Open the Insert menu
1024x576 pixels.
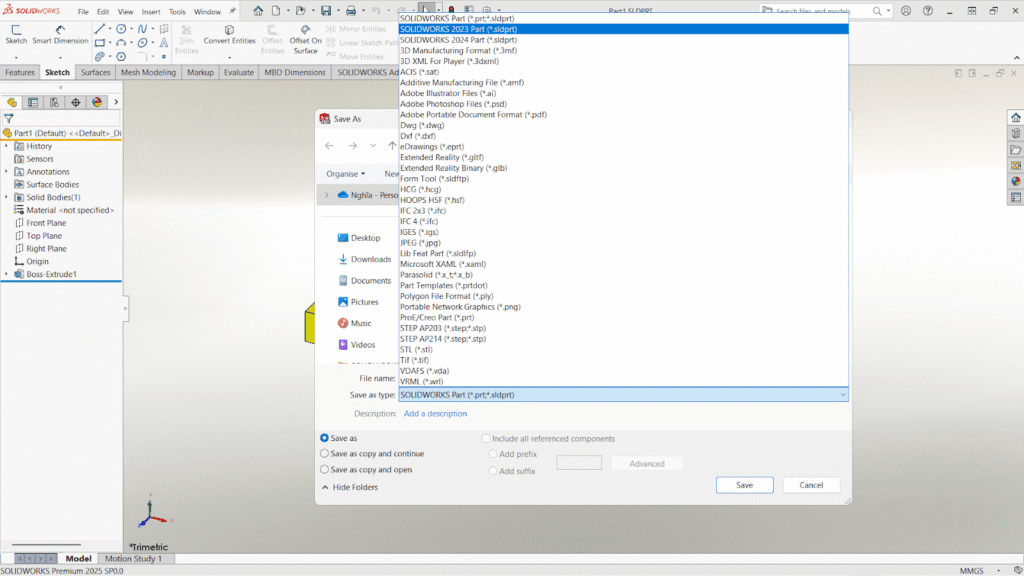(x=151, y=12)
